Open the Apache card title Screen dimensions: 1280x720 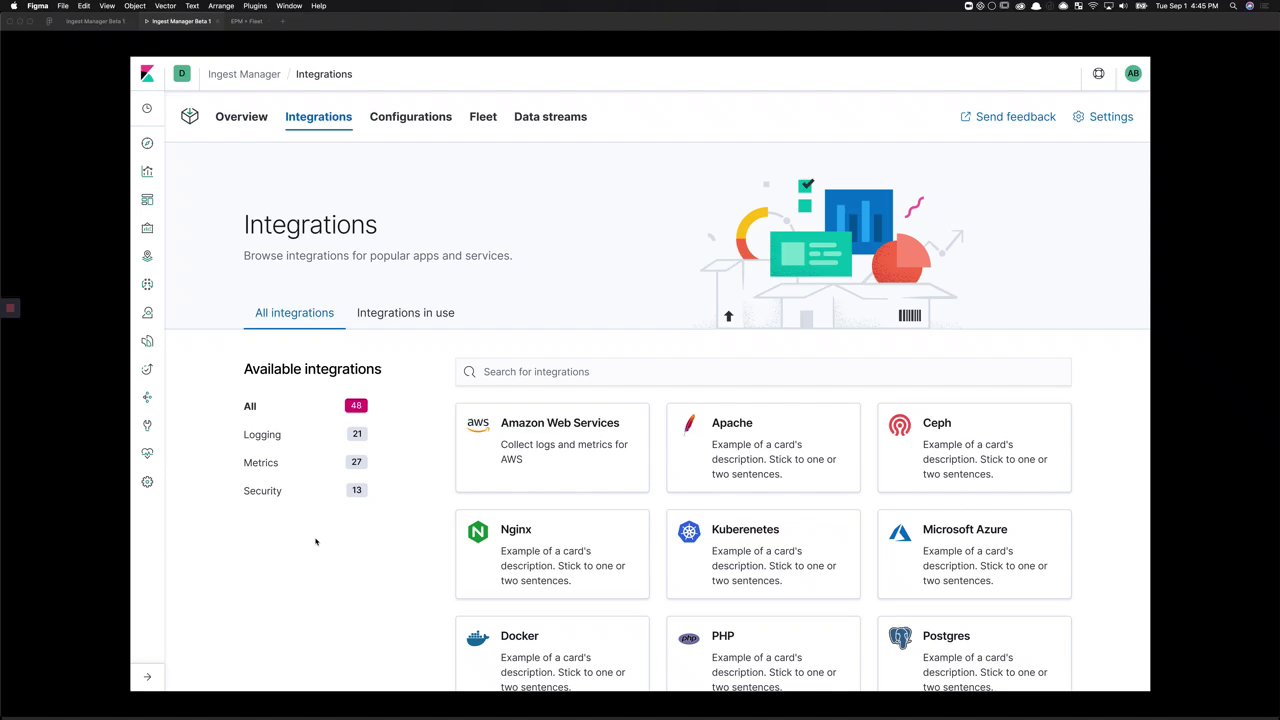pos(732,423)
